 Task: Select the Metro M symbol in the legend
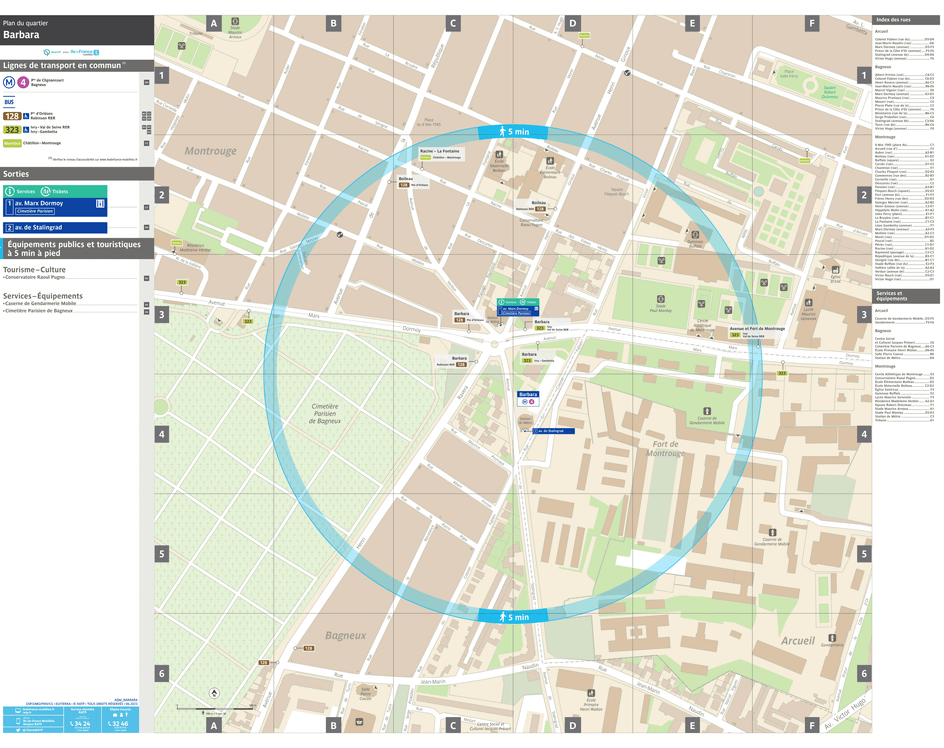[x=7, y=82]
